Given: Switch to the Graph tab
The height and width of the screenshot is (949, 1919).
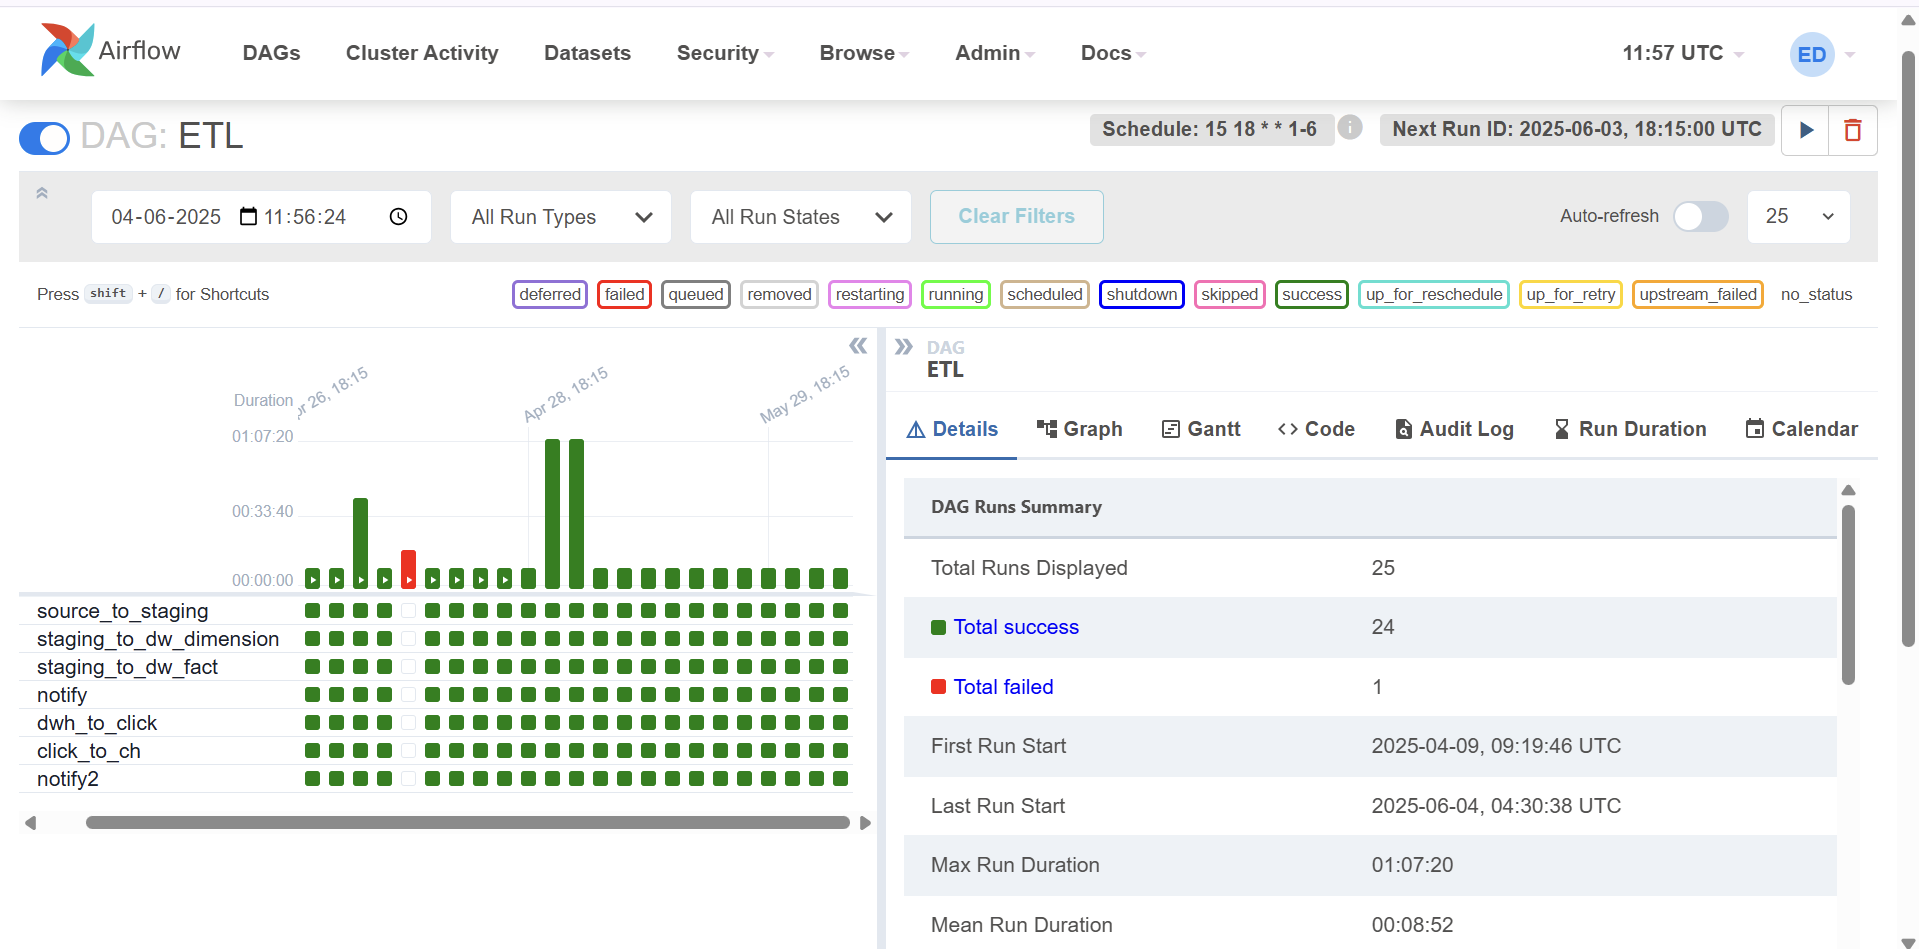Looking at the screenshot, I should pyautogui.click(x=1080, y=429).
